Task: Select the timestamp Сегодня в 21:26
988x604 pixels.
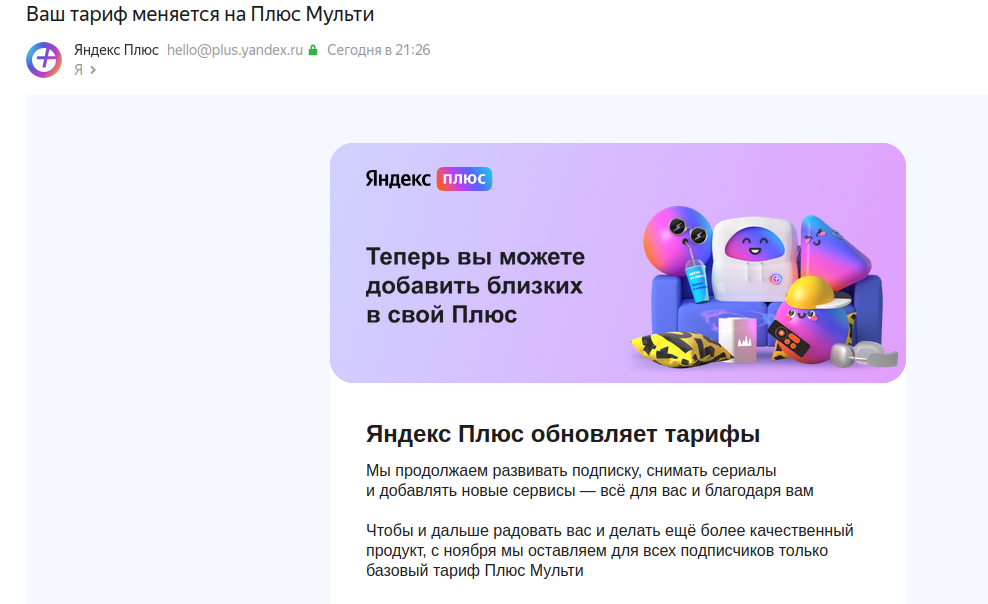Action: pyautogui.click(x=378, y=50)
